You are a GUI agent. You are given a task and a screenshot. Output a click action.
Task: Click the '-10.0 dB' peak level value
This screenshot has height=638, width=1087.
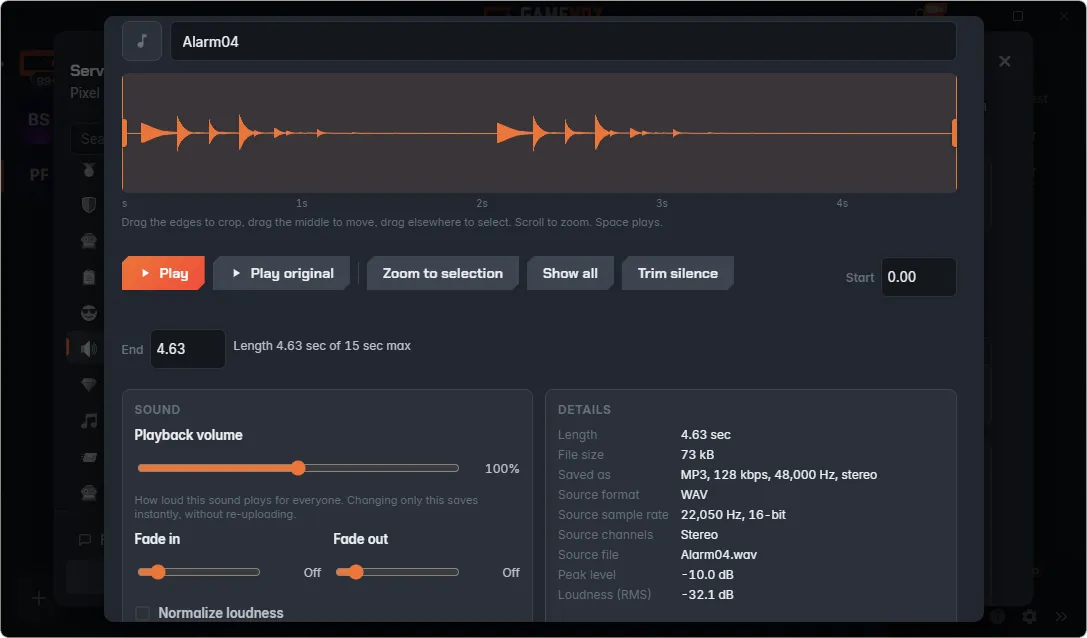[x=707, y=575]
